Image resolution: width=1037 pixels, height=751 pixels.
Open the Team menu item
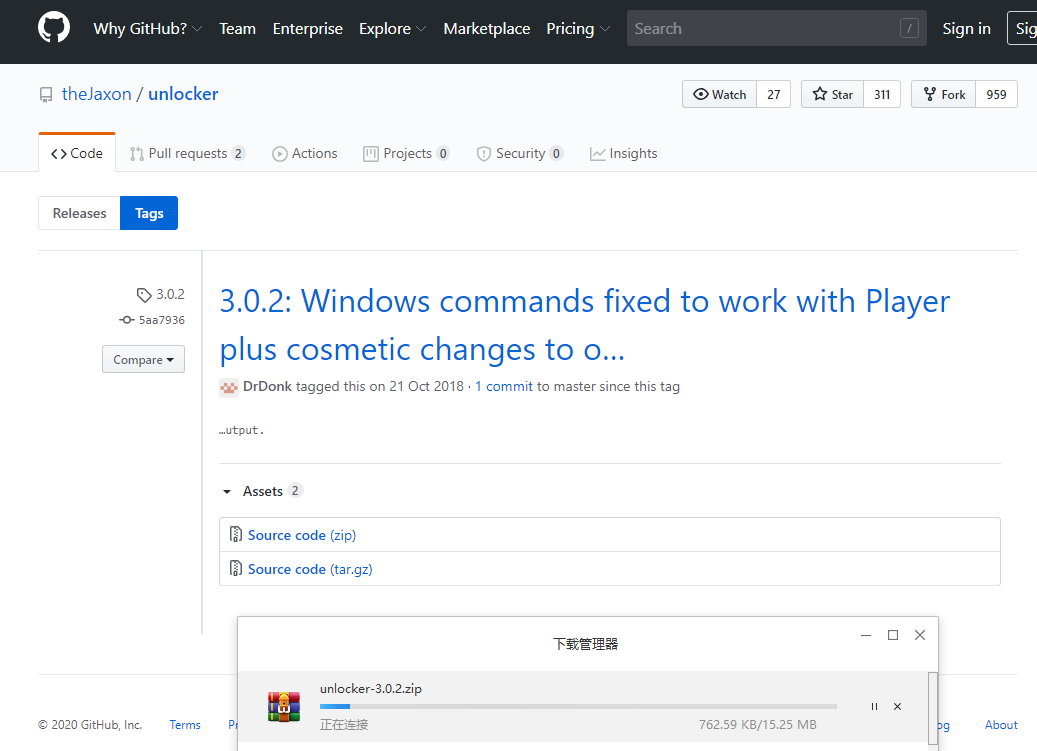click(x=237, y=28)
